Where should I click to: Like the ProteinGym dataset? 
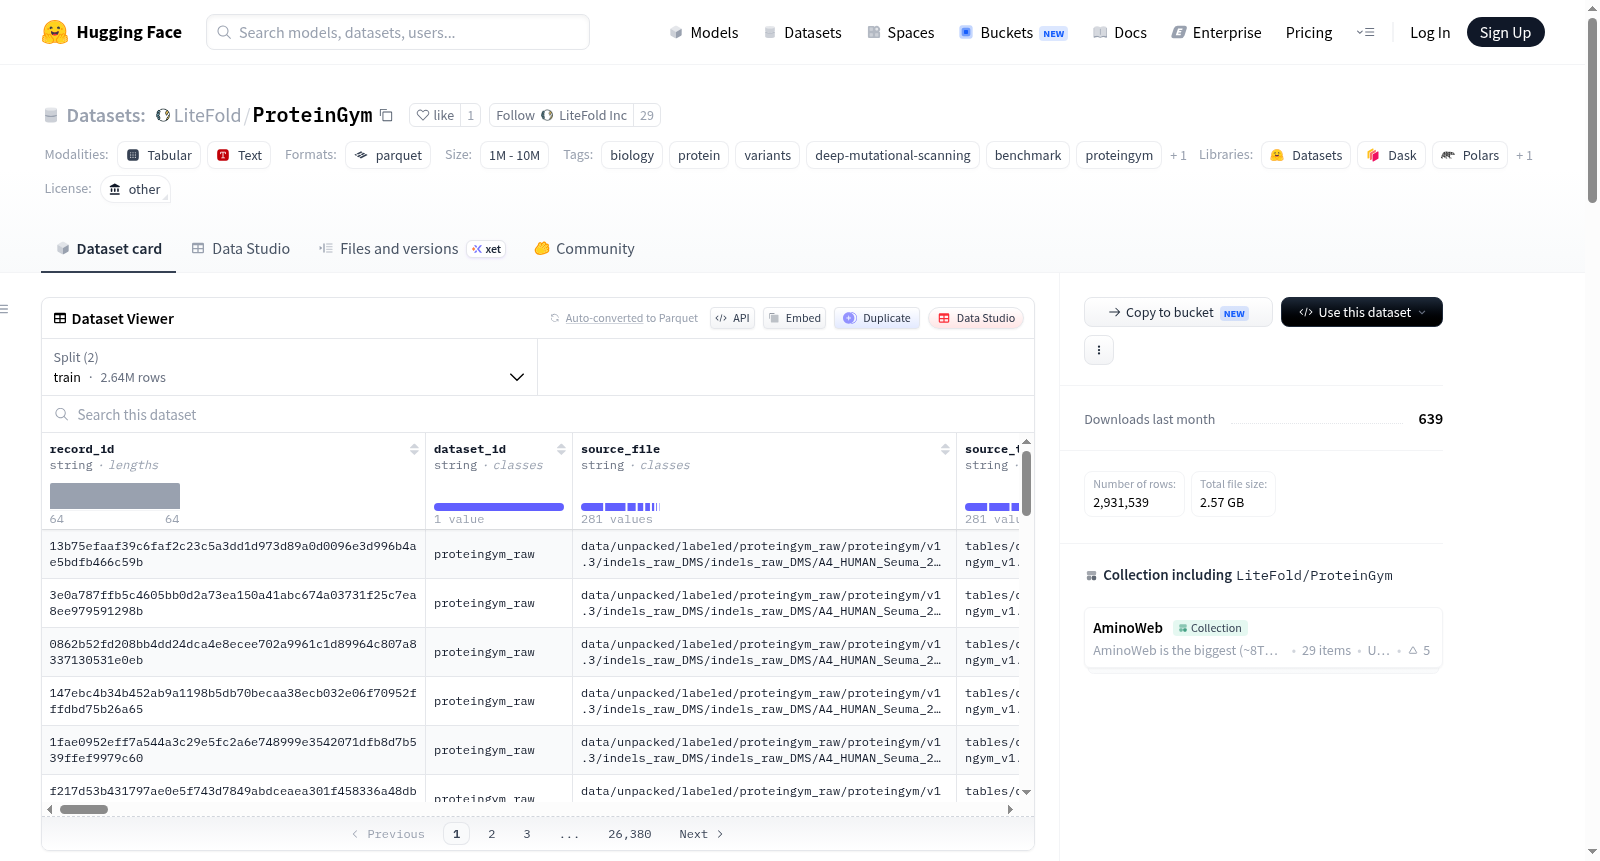435,115
